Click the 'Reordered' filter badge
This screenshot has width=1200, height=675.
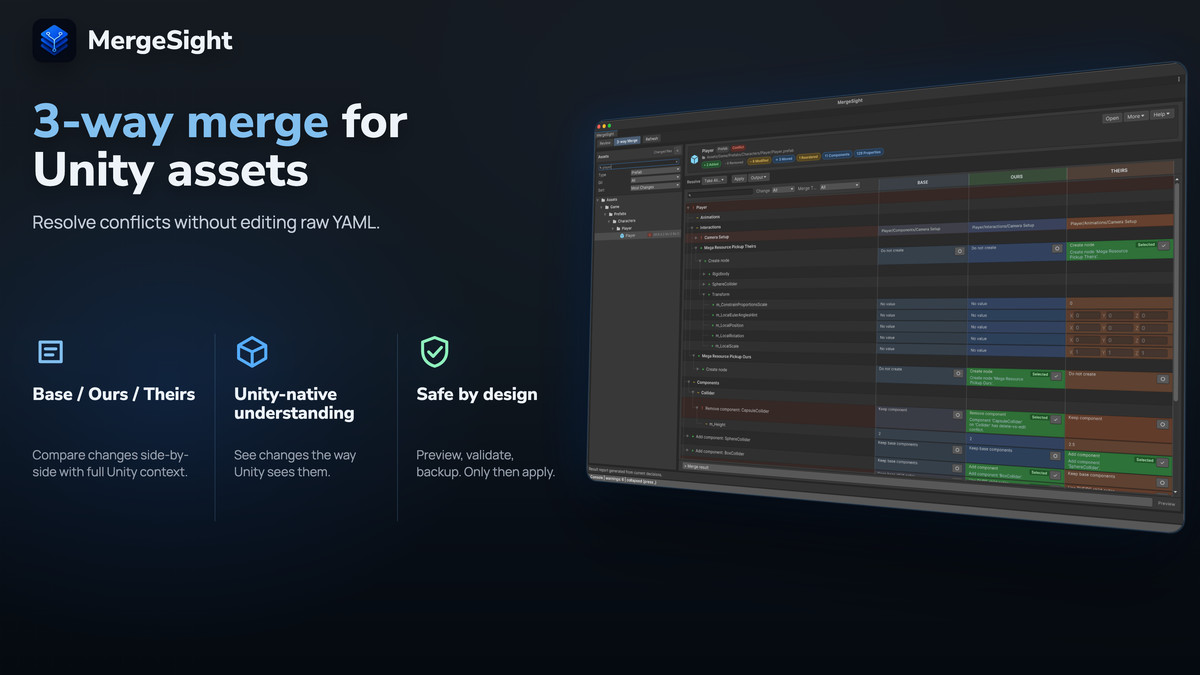coord(809,157)
